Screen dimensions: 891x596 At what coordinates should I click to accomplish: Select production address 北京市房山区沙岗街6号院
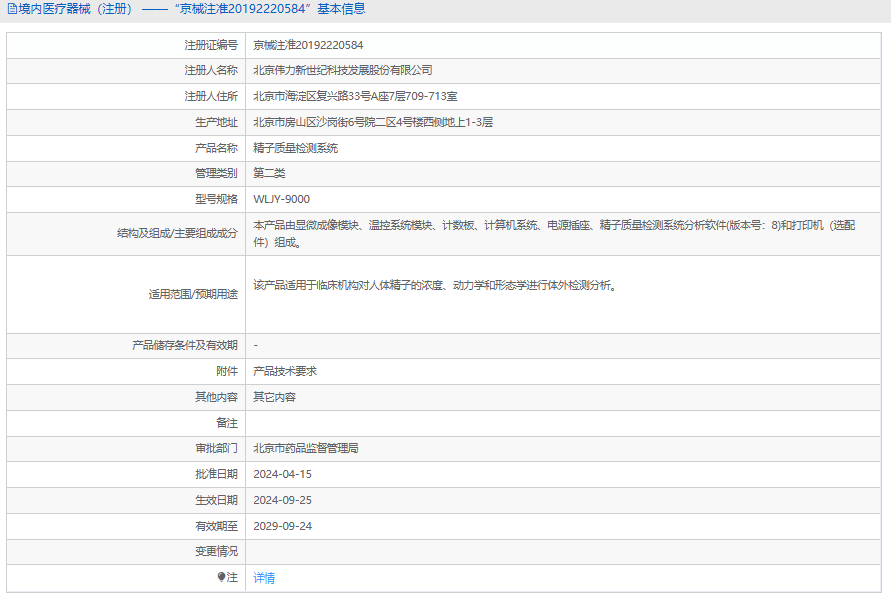(x=373, y=122)
